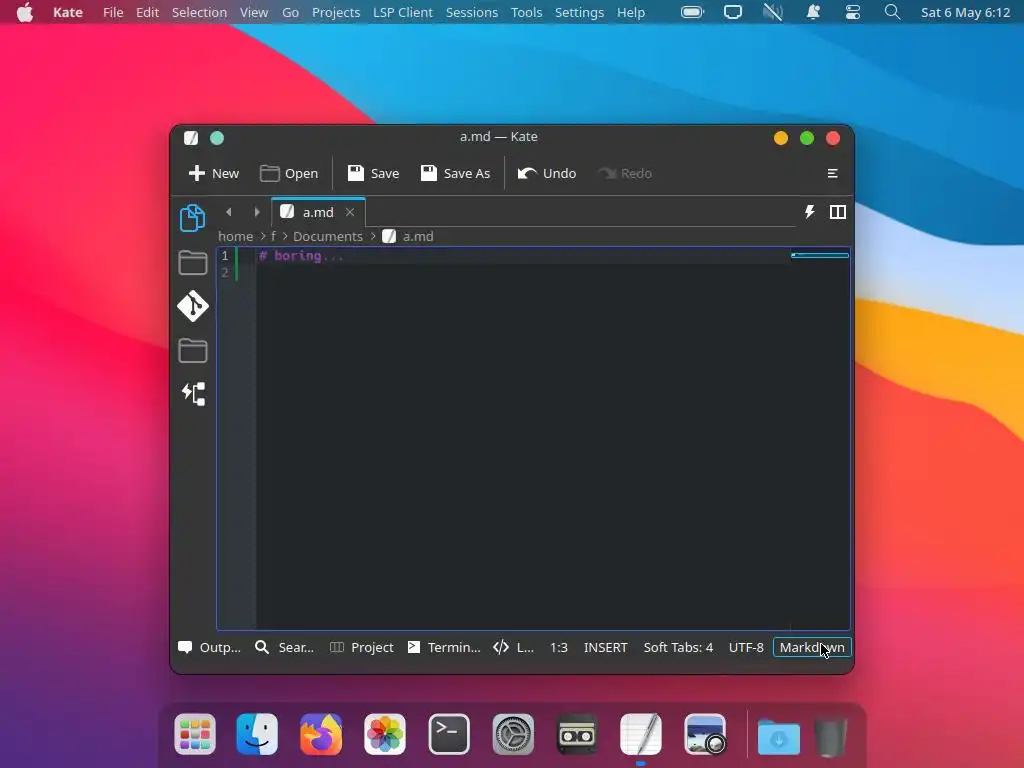Open the UTF-8 encoding selector

tap(746, 647)
